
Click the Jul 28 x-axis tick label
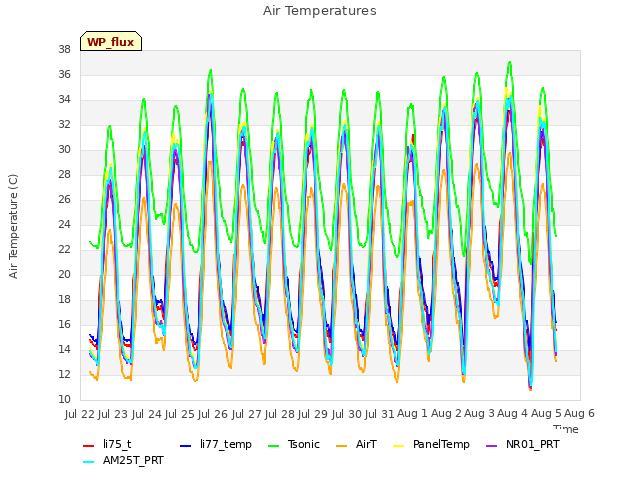(279, 414)
